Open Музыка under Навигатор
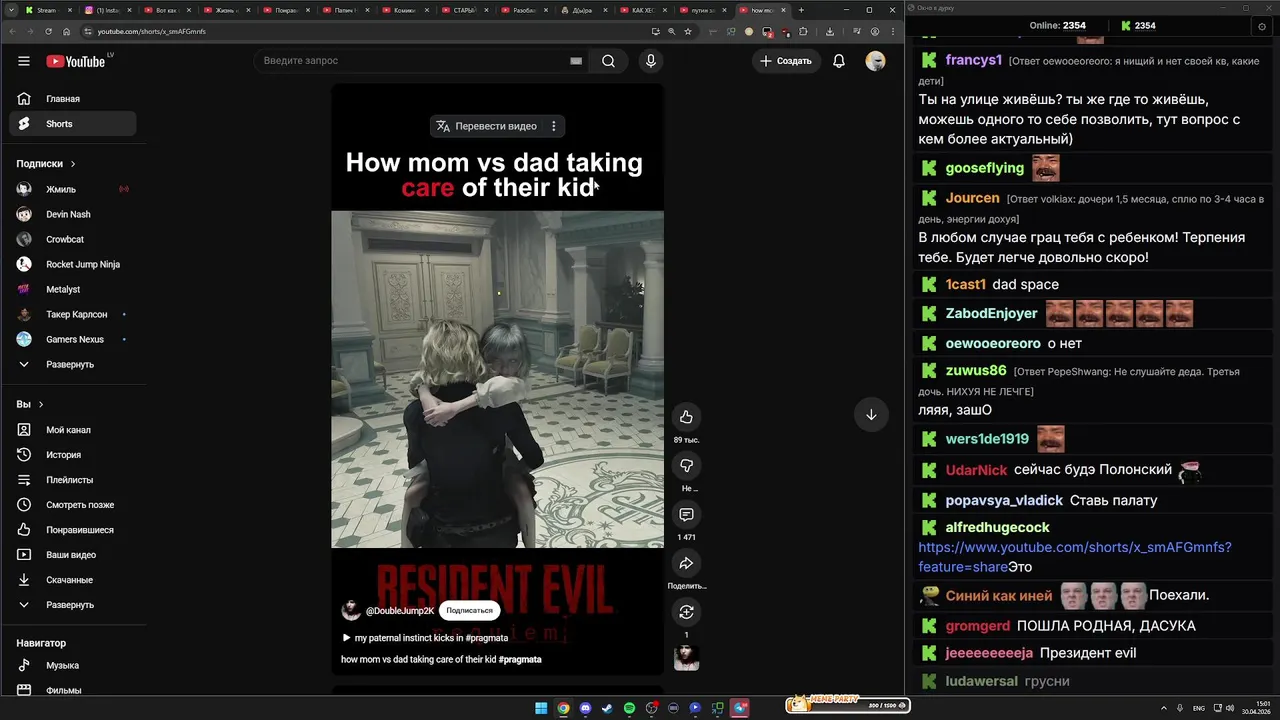Viewport: 1280px width, 720px height. [x=73, y=665]
